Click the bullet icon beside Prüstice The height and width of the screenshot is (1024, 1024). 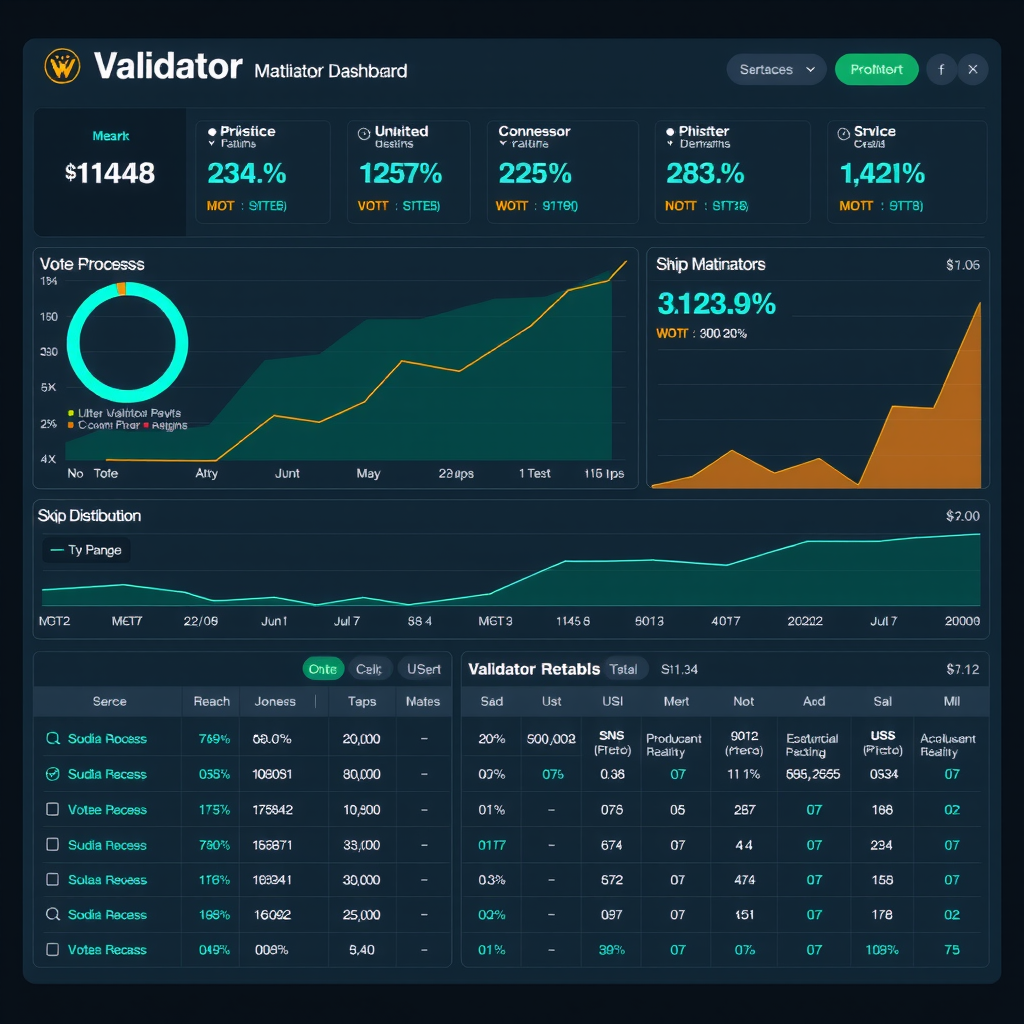(x=212, y=132)
